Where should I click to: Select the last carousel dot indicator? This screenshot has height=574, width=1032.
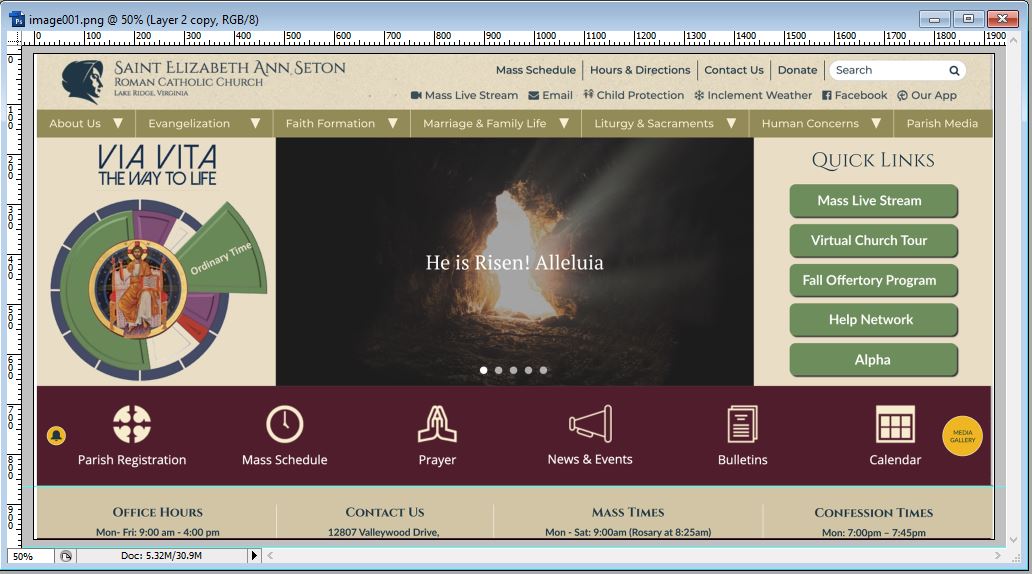pos(544,370)
